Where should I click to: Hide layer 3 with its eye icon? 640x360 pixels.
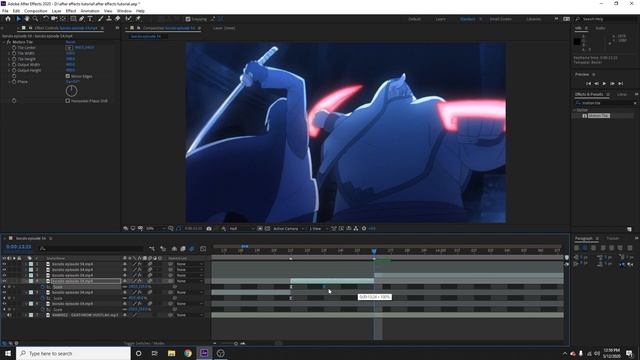click(4, 276)
